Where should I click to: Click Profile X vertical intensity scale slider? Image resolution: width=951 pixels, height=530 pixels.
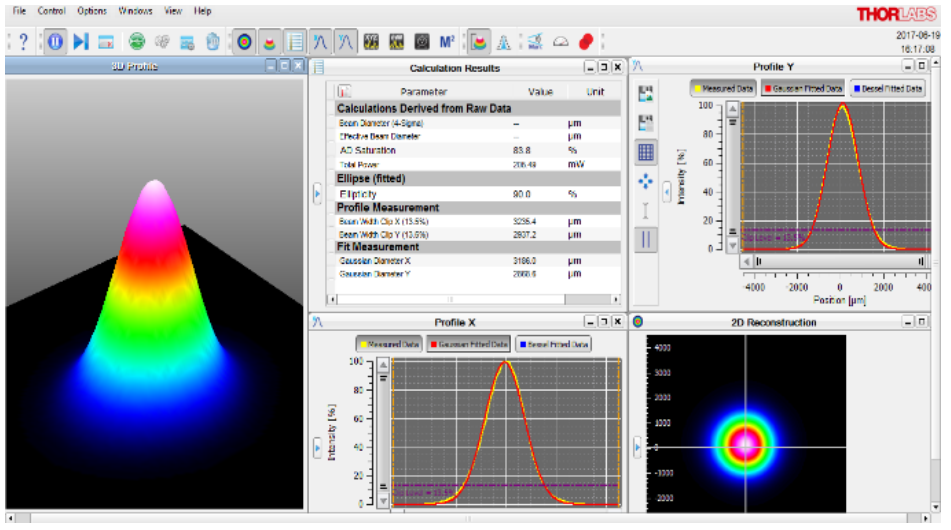[383, 430]
